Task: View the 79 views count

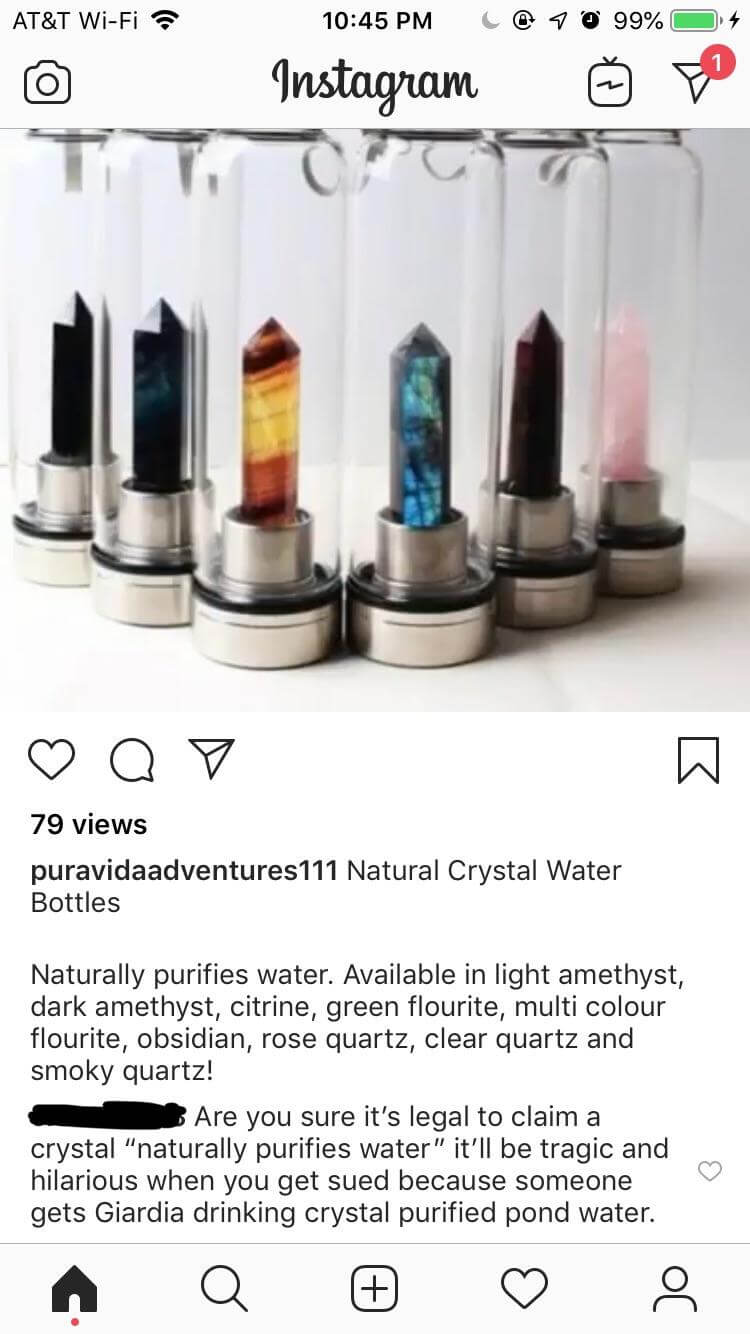Action: (x=89, y=824)
